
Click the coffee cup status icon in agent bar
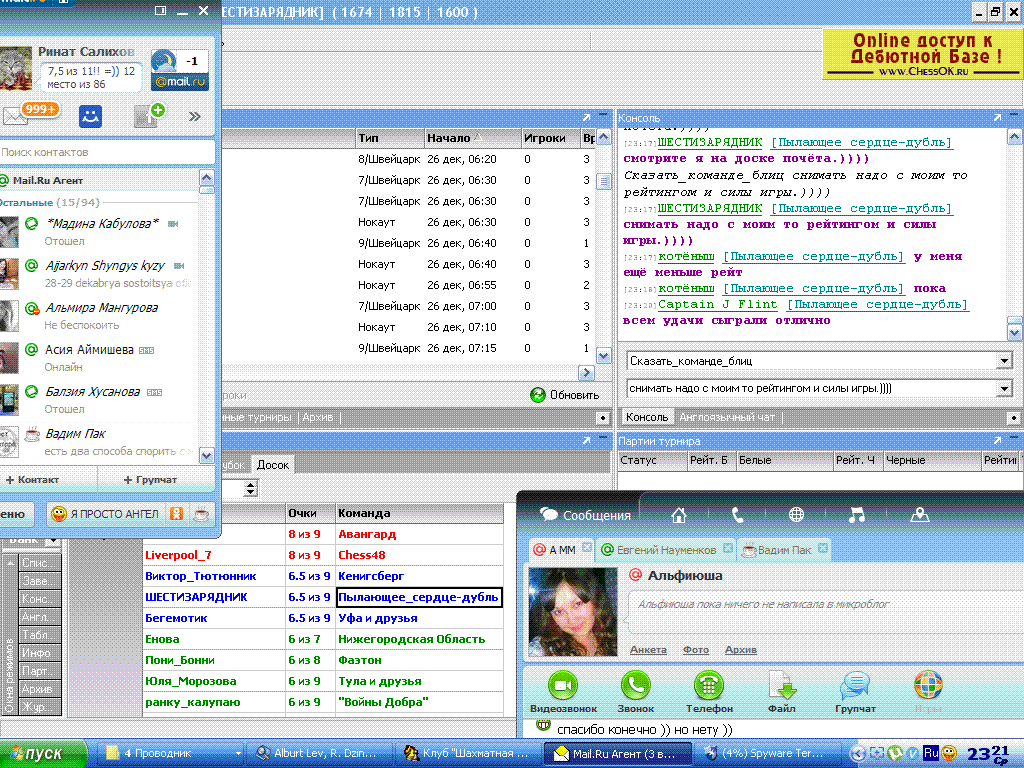(201, 514)
